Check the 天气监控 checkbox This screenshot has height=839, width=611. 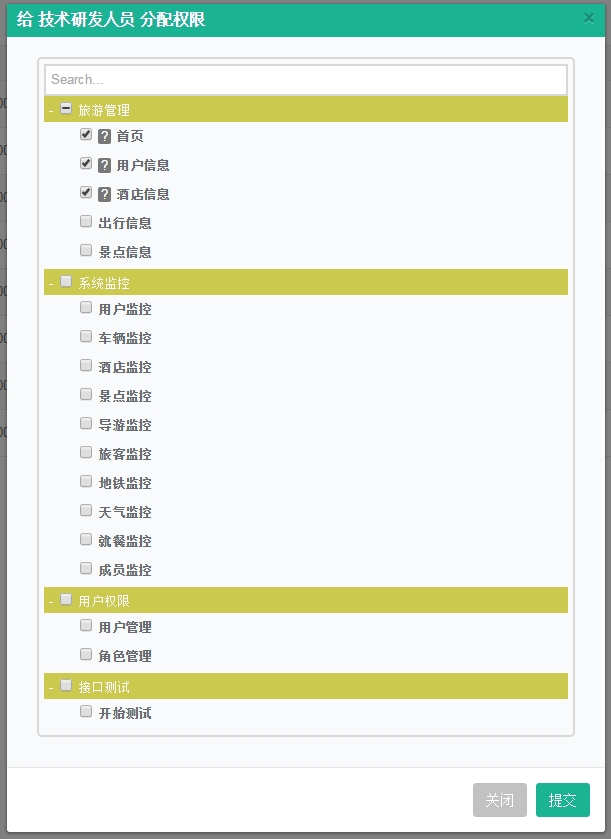click(86, 510)
